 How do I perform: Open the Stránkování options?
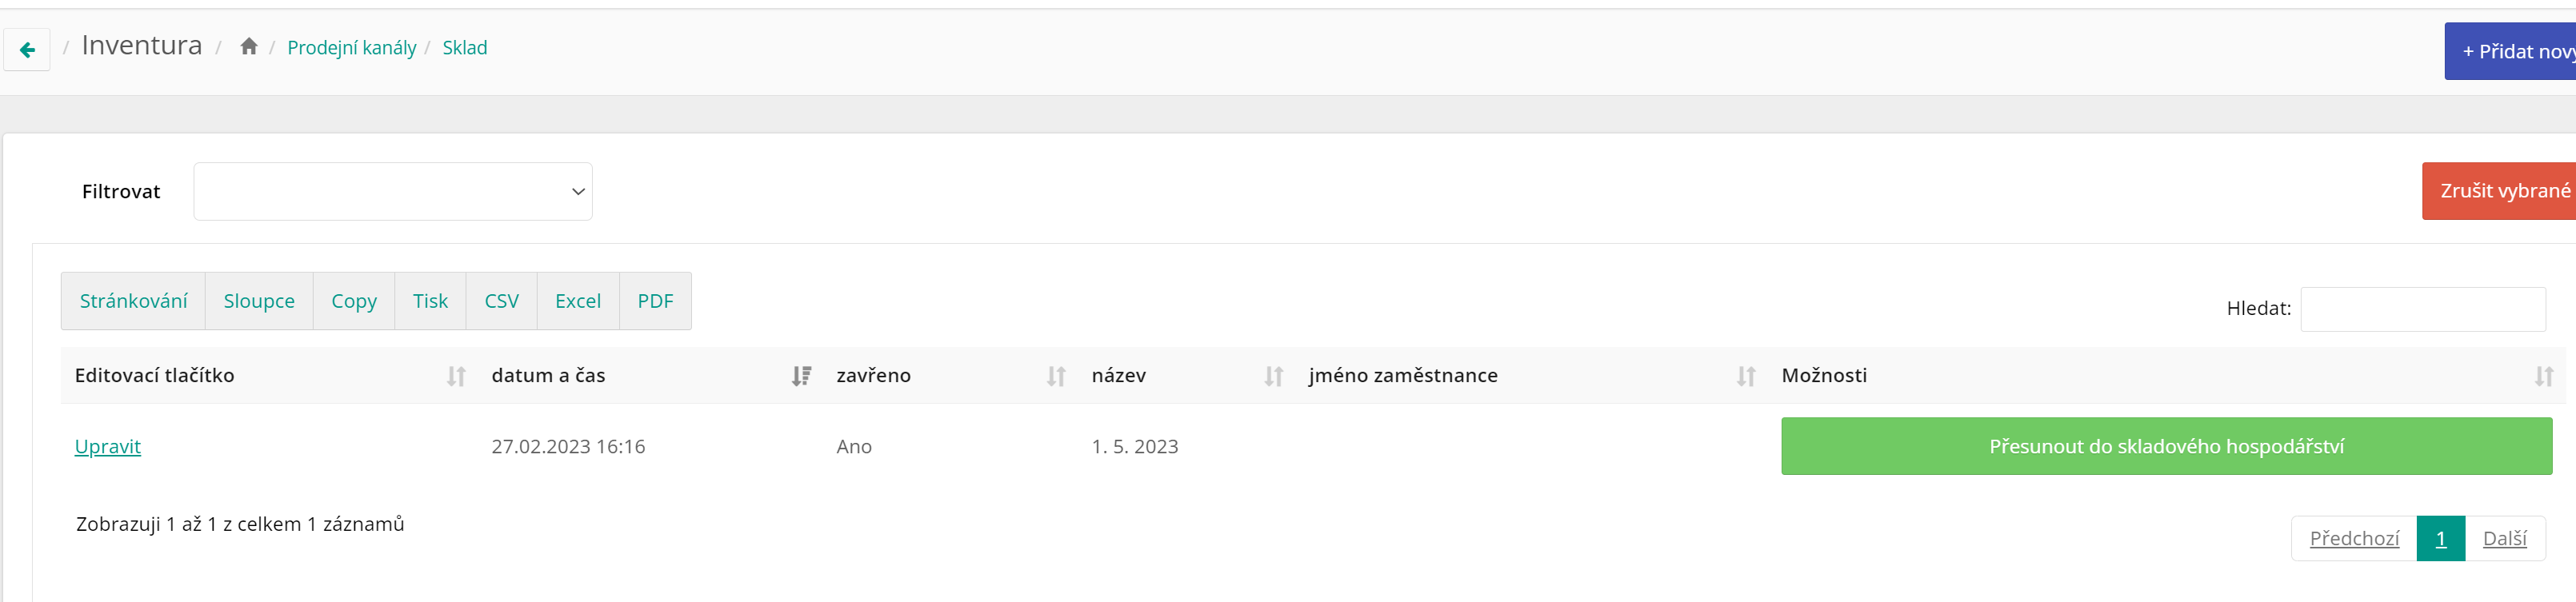click(133, 301)
